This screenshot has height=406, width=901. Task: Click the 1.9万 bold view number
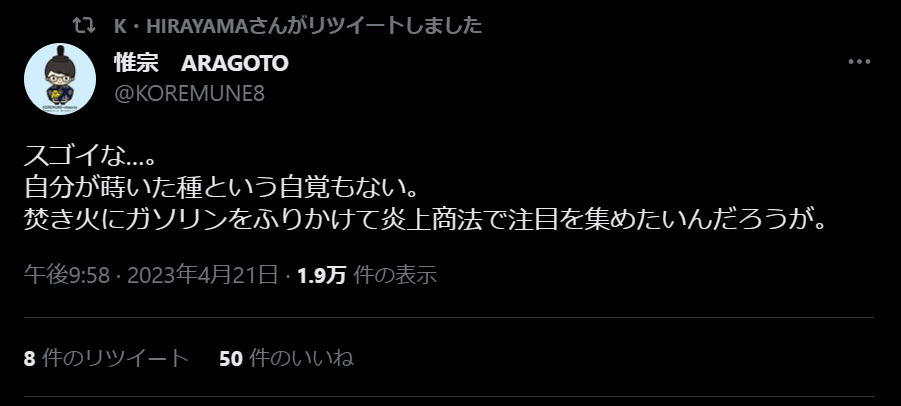tap(321, 276)
